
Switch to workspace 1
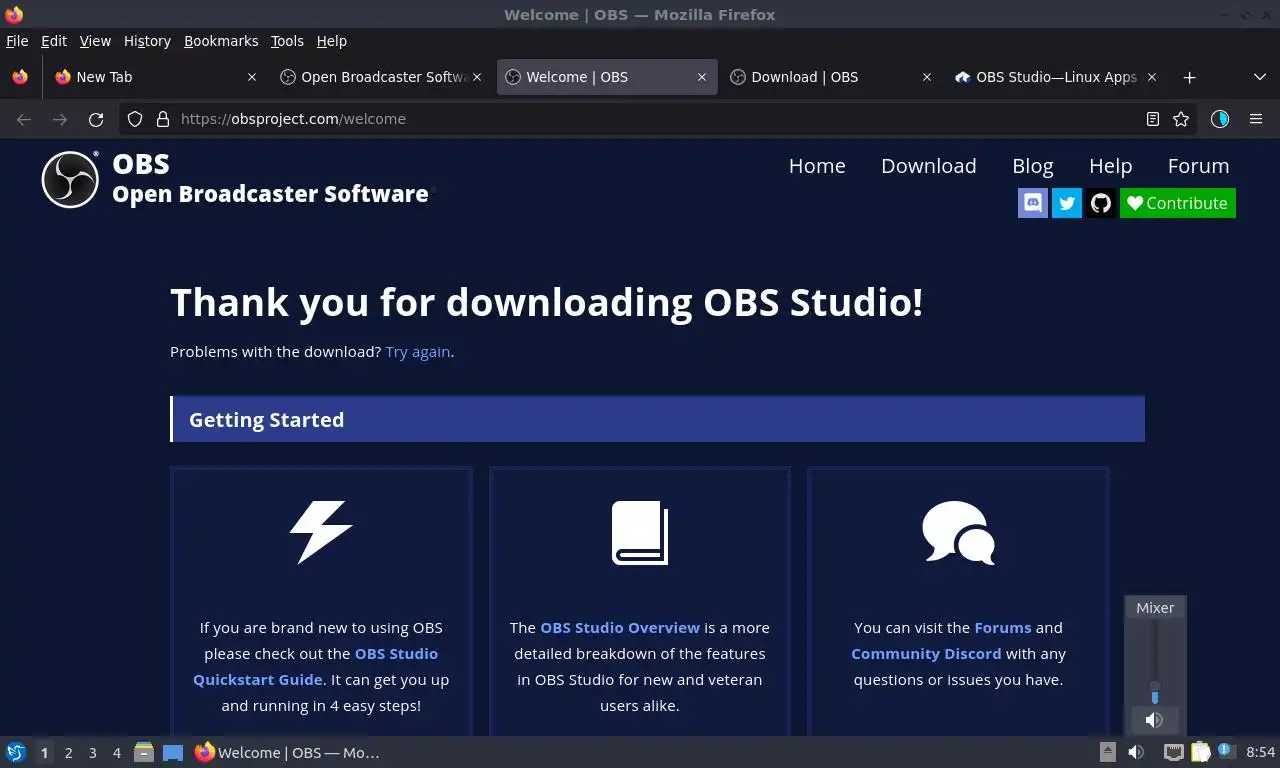click(x=44, y=753)
